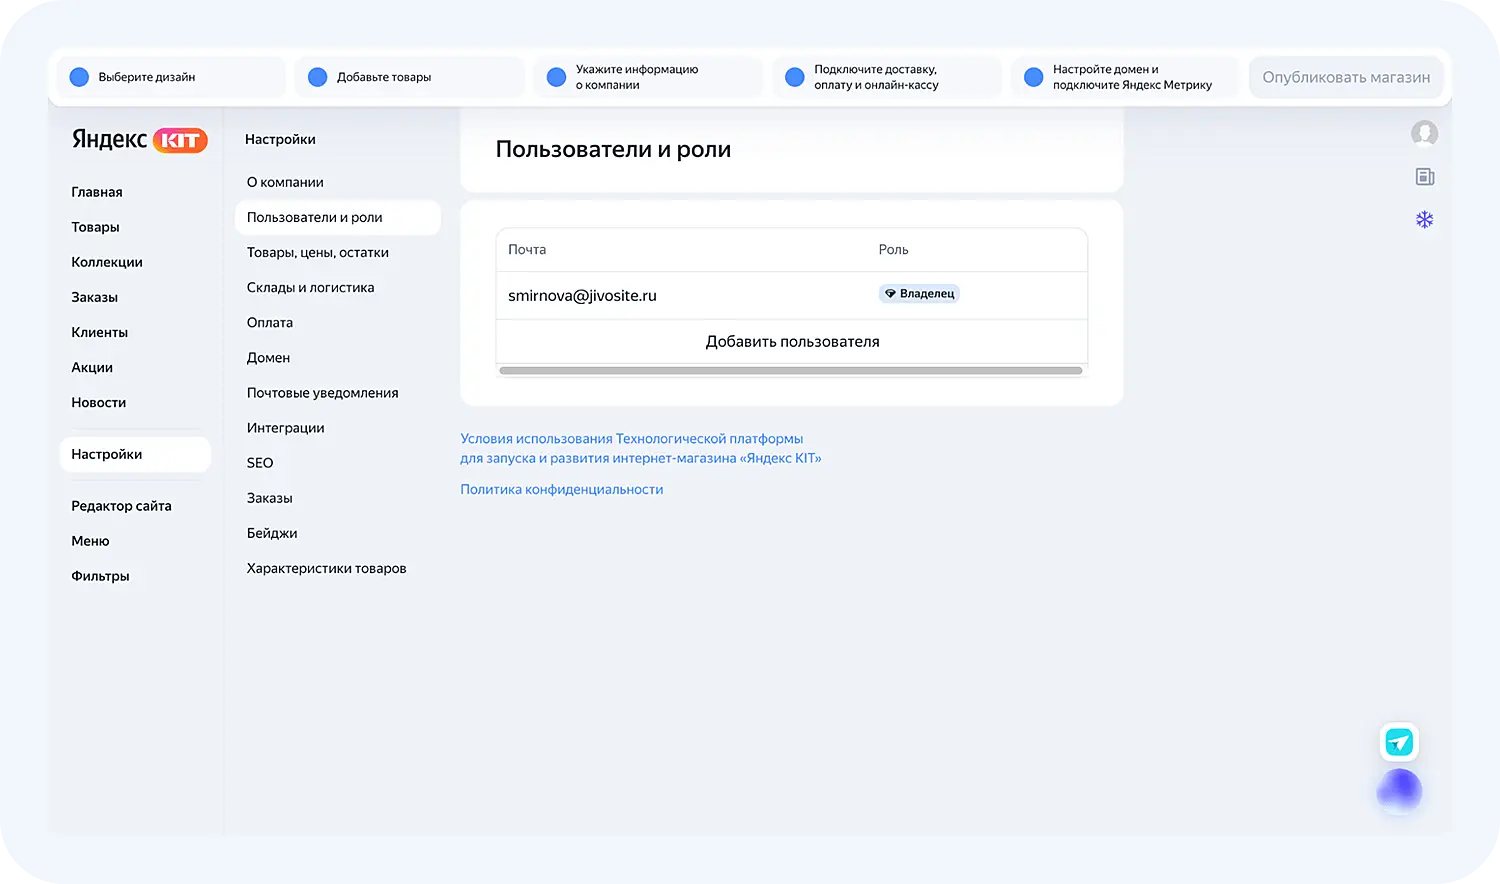Open the purple assistant orb
This screenshot has width=1500, height=884.
[1399, 791]
